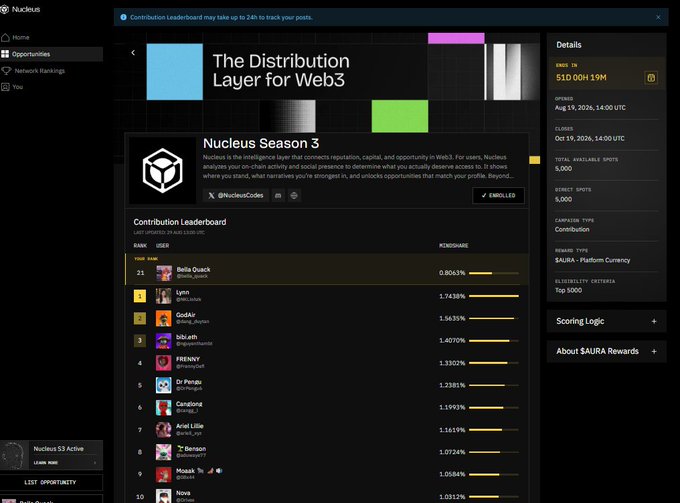The image size is (680, 503).
Task: Click GodAir's avatar
Action: click(163, 319)
